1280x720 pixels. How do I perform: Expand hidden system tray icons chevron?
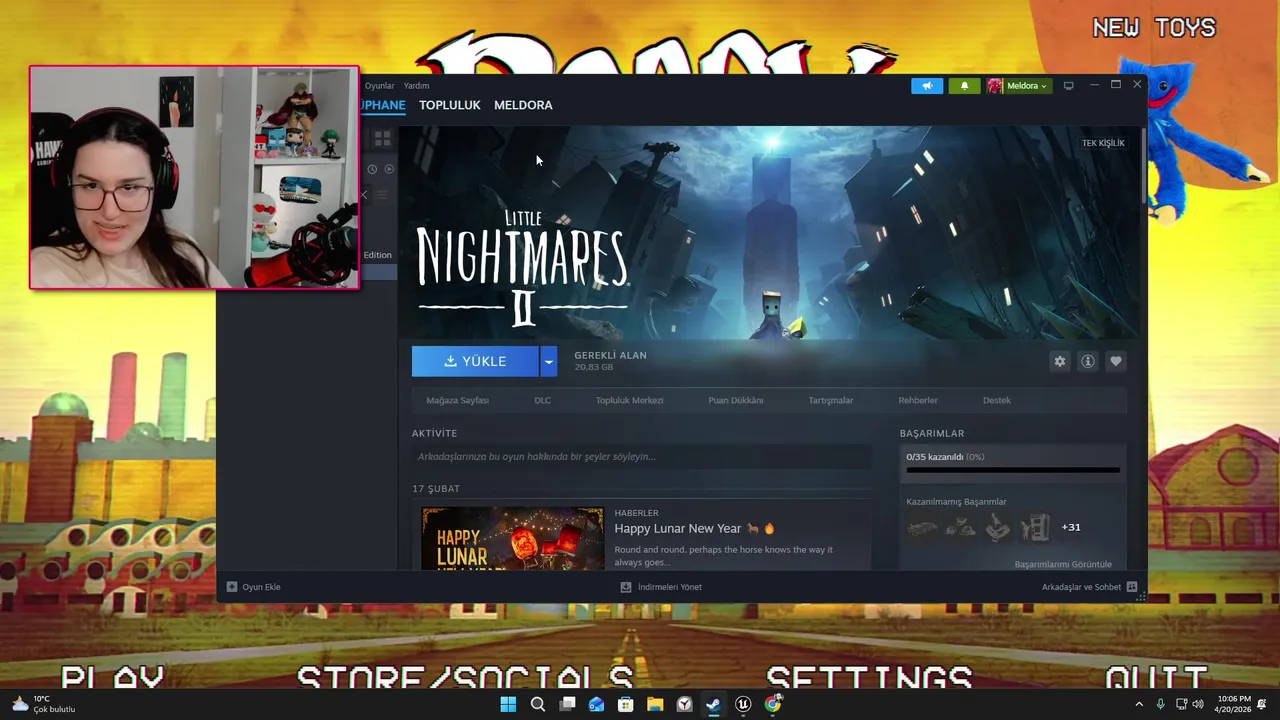(x=1138, y=704)
